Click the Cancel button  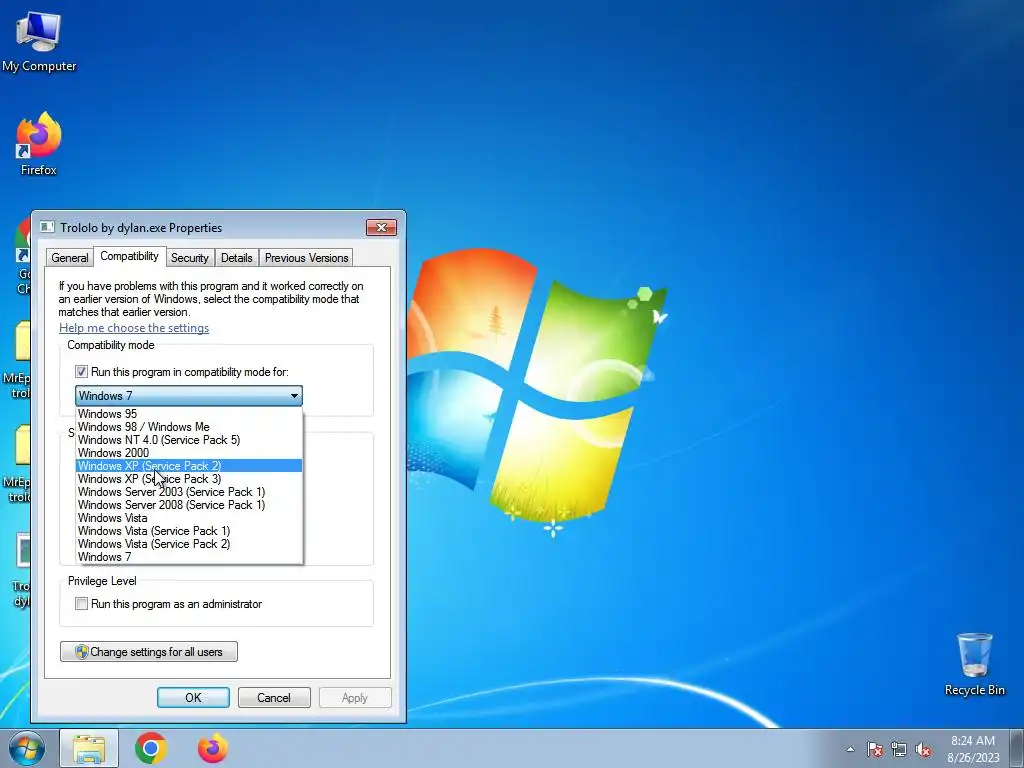tap(274, 697)
